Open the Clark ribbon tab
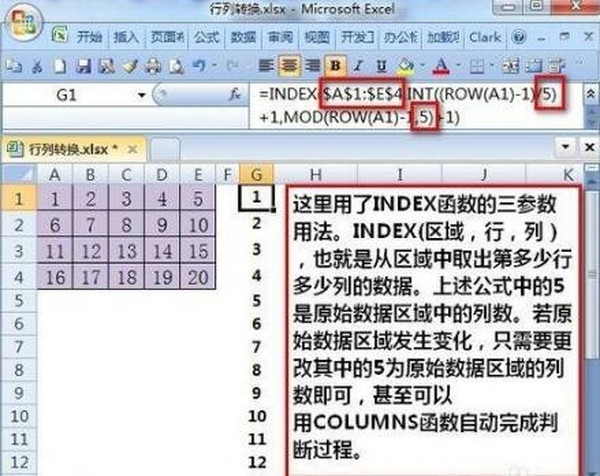Viewport: 600px width, 476px height. 485,37
